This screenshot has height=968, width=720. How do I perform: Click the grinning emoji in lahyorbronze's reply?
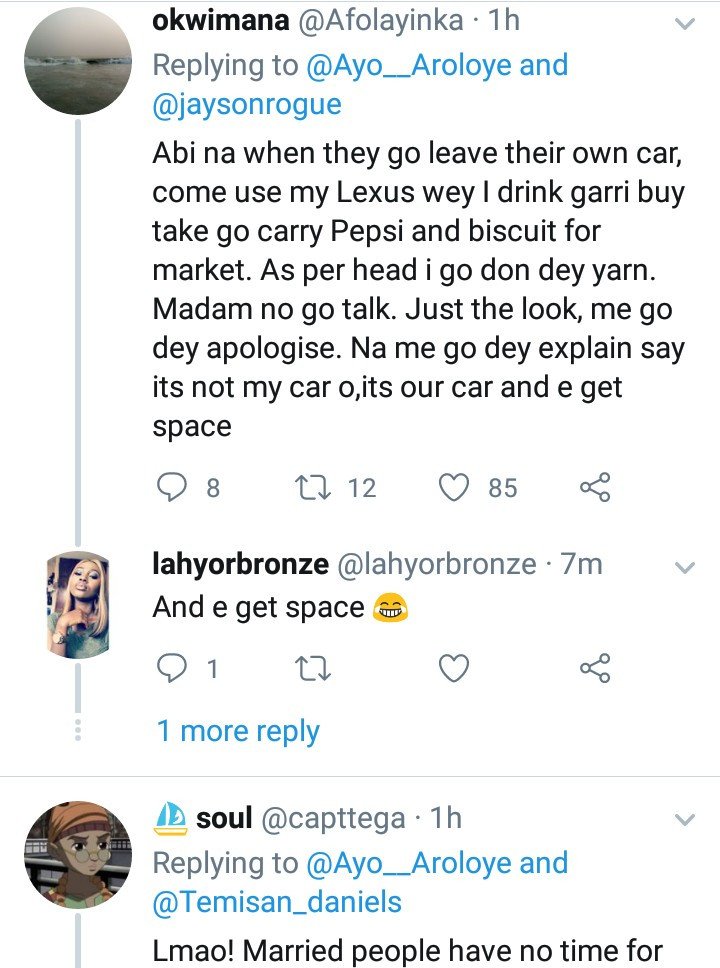click(390, 607)
